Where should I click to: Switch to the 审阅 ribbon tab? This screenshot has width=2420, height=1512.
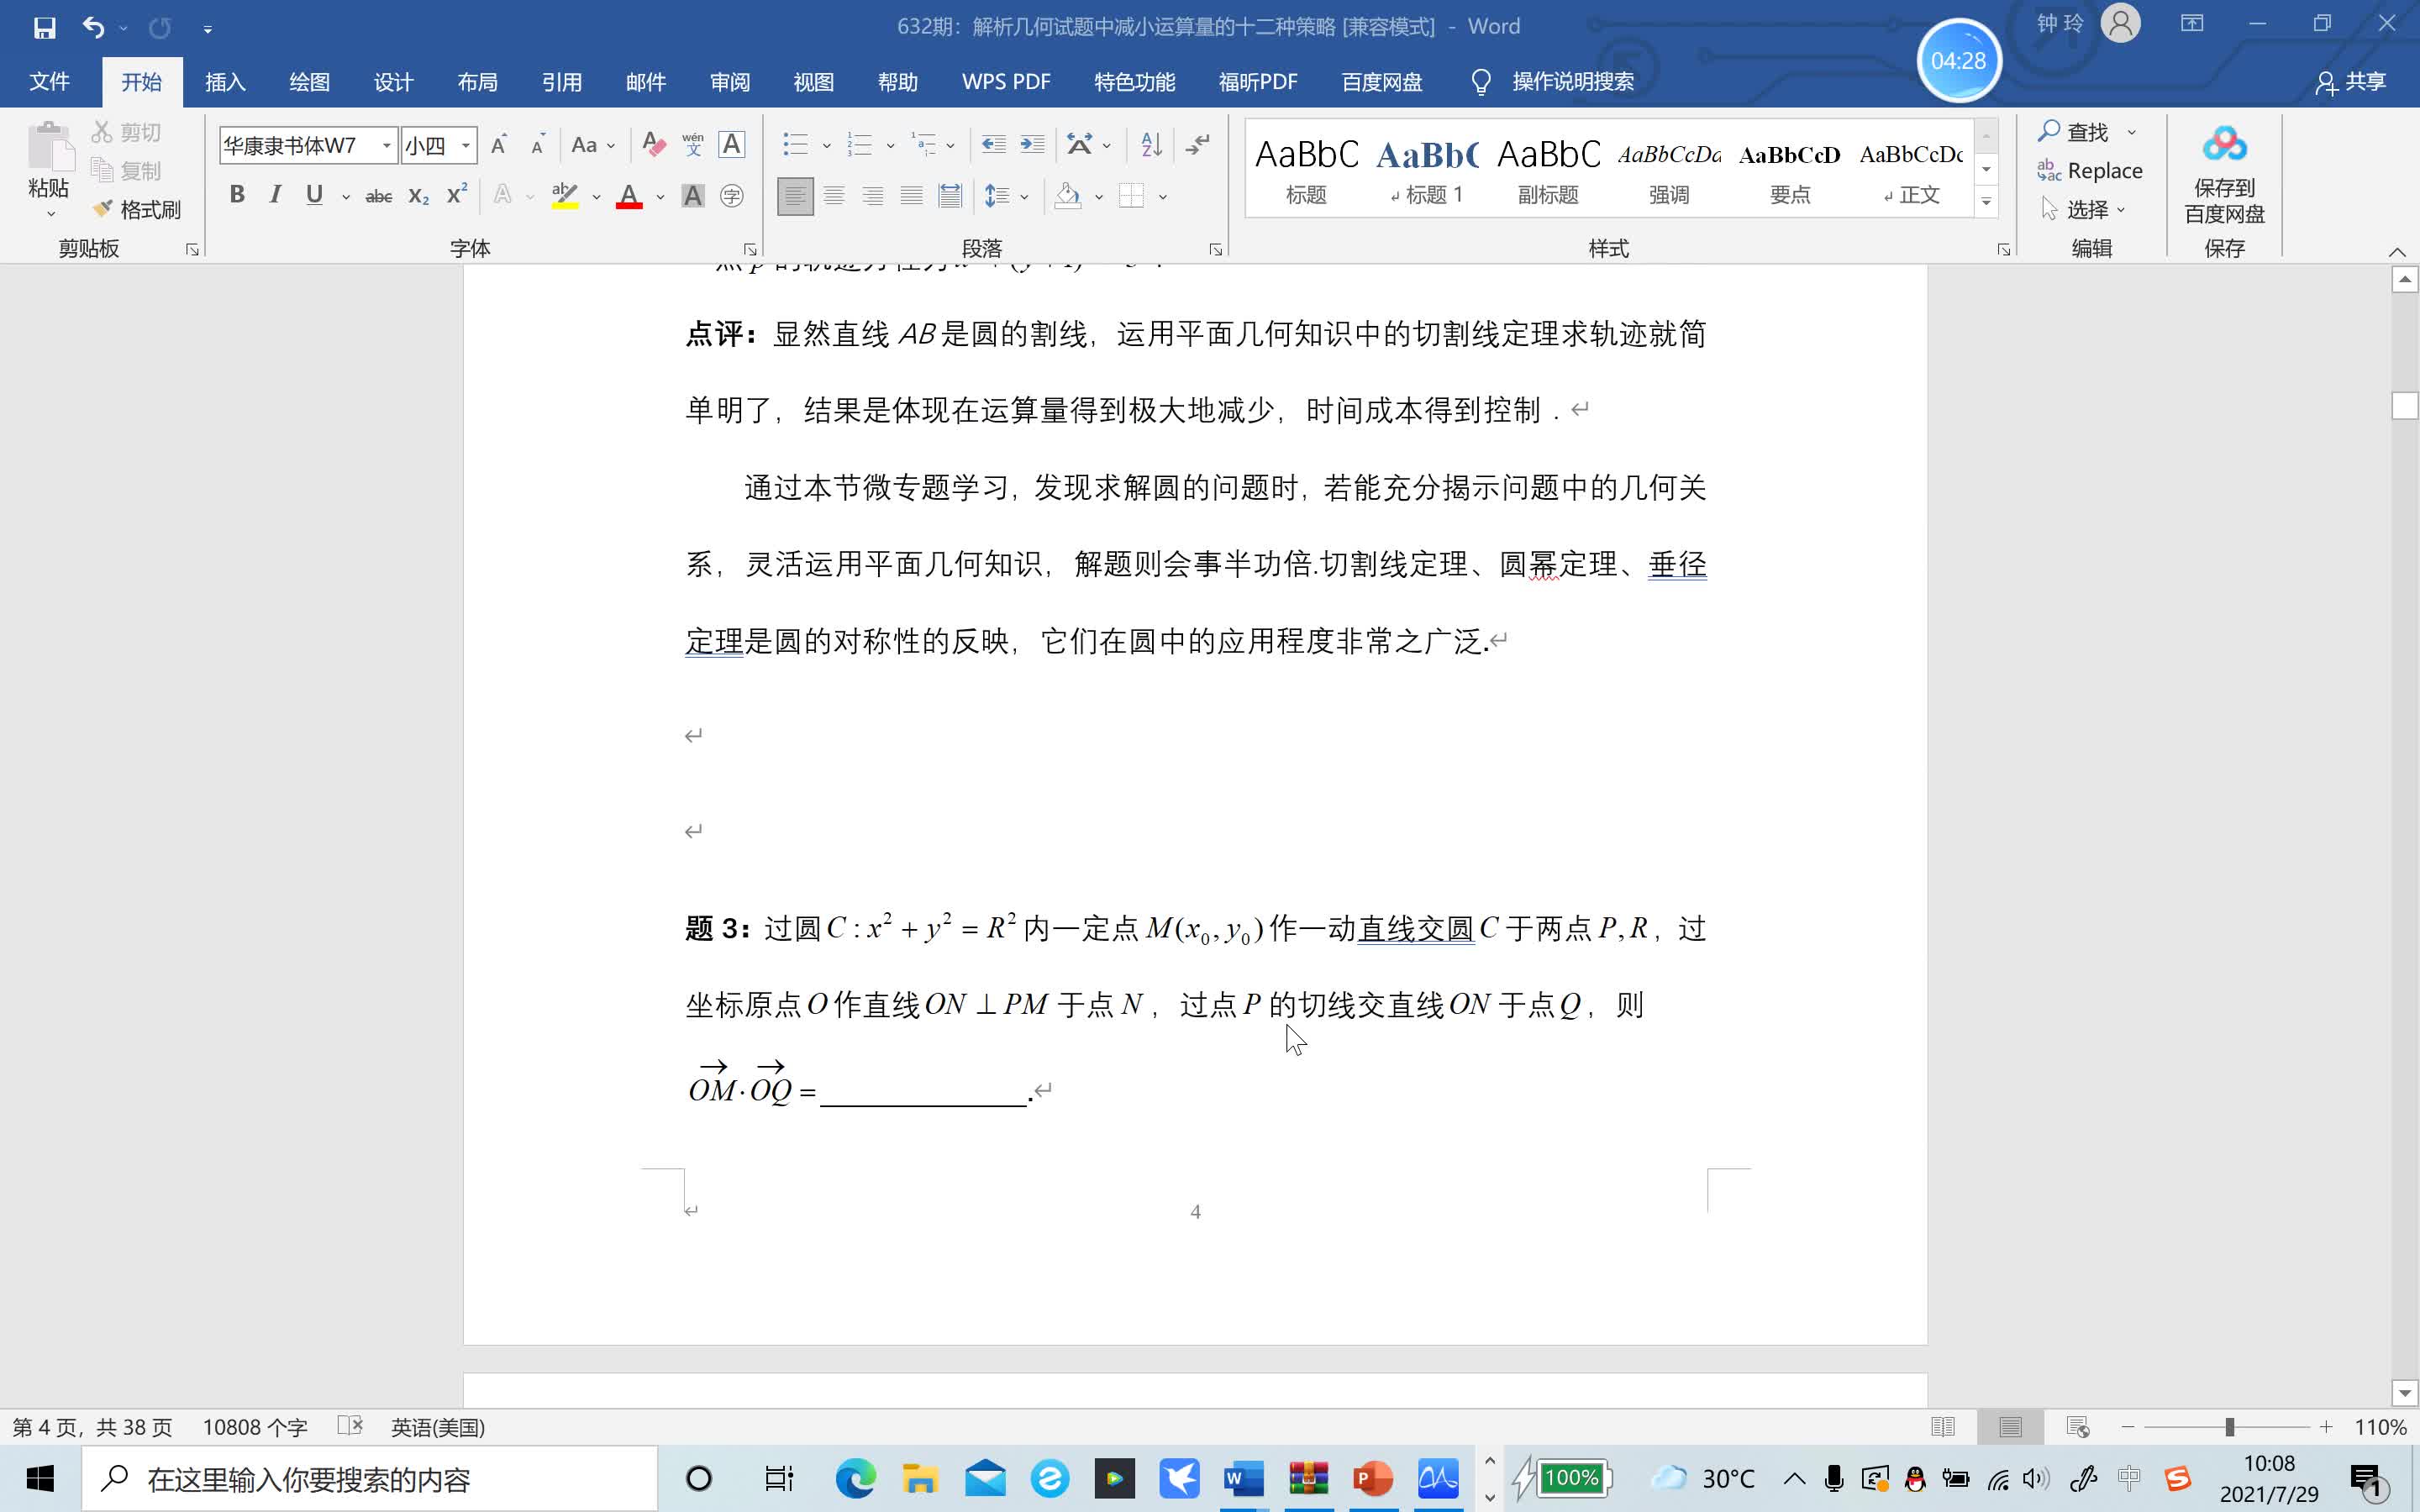729,82
